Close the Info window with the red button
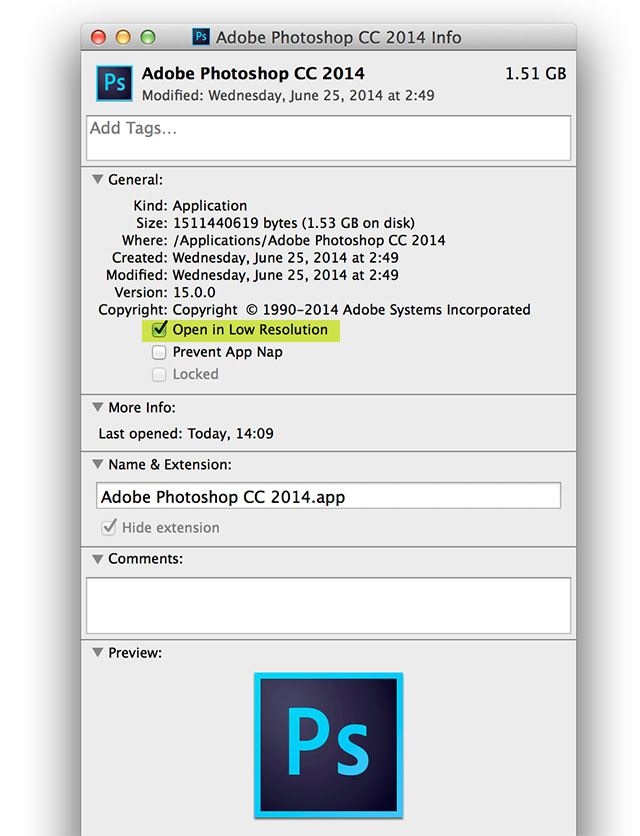 (x=99, y=37)
